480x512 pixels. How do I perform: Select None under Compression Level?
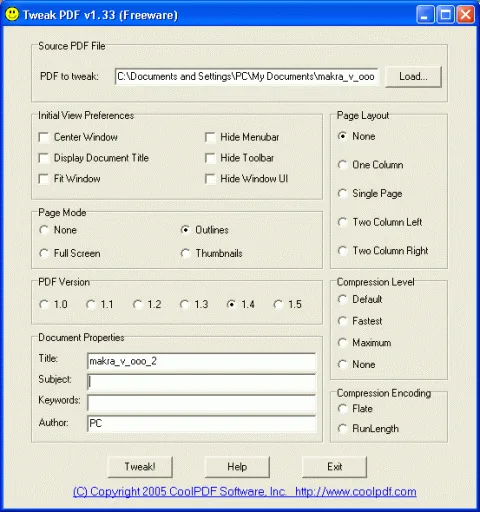(342, 364)
